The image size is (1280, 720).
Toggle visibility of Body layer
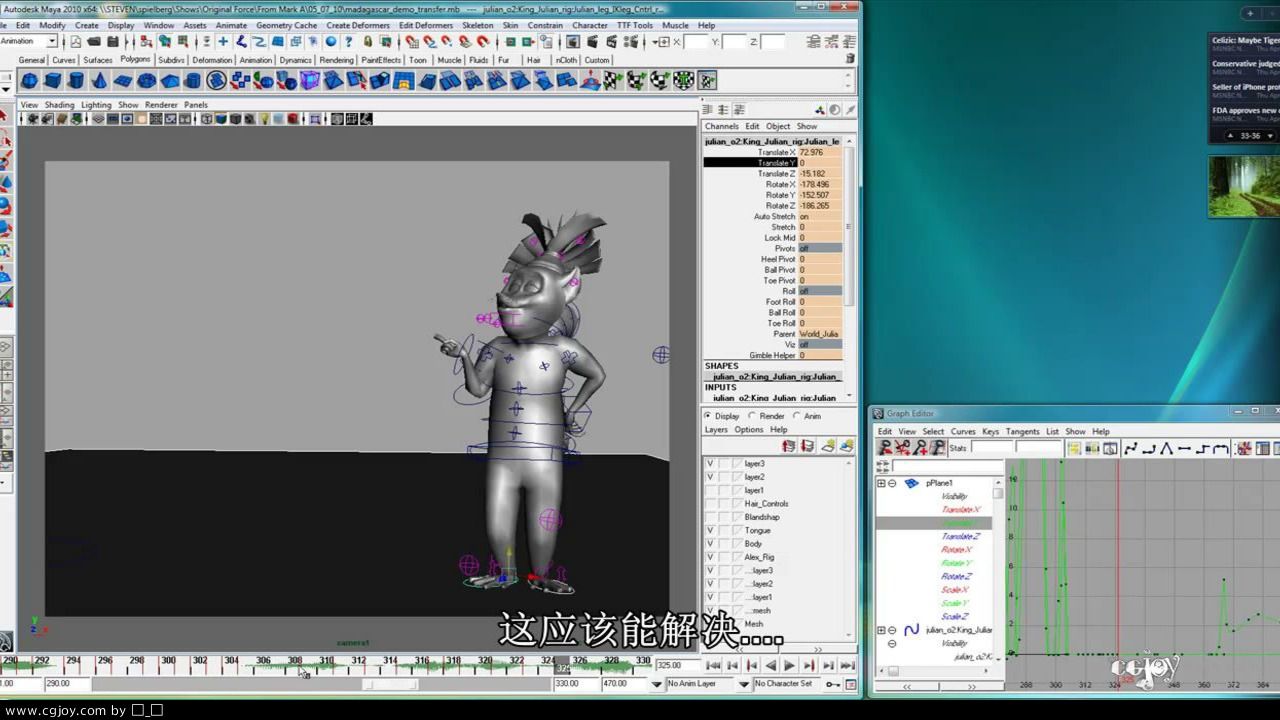pos(710,544)
